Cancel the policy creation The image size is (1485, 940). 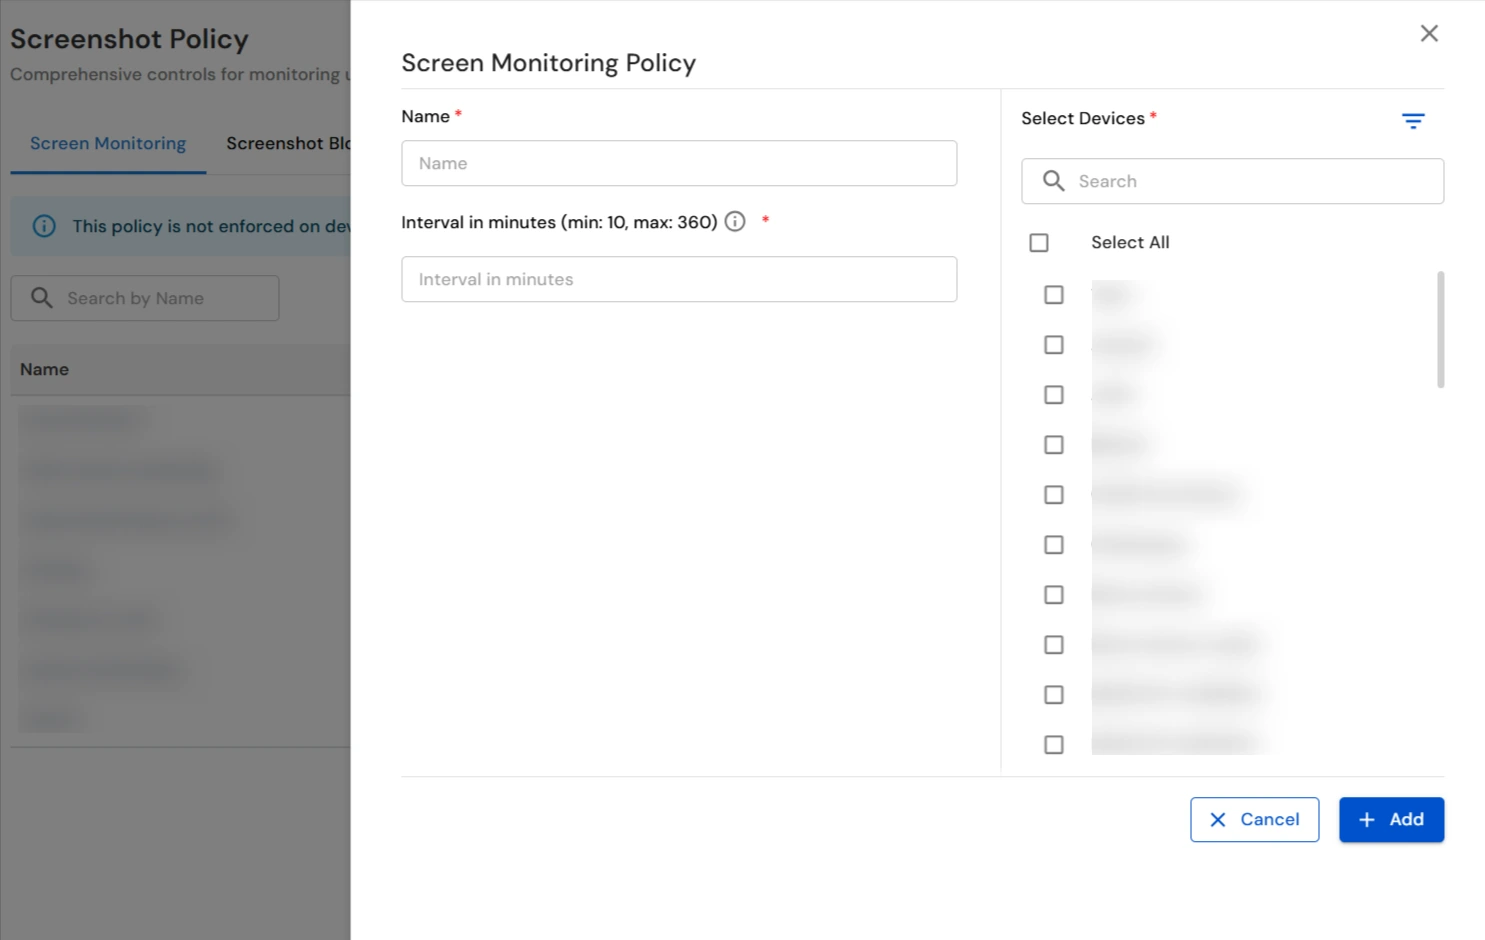coord(1255,819)
